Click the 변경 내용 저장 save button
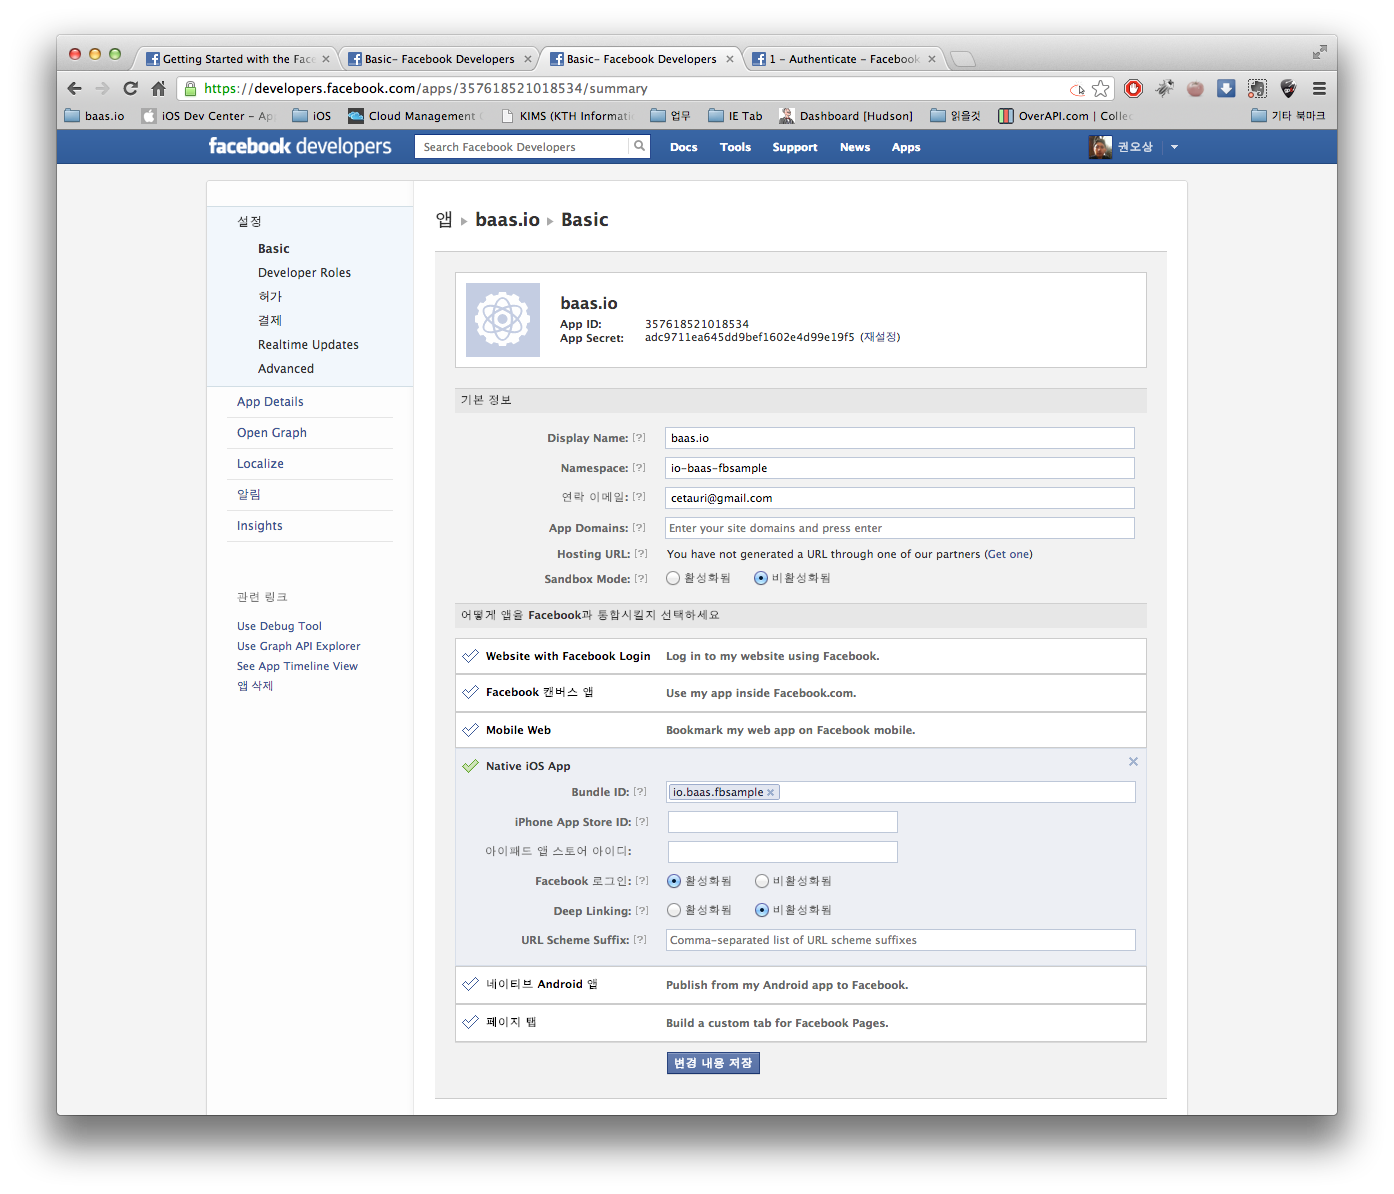 (713, 1063)
